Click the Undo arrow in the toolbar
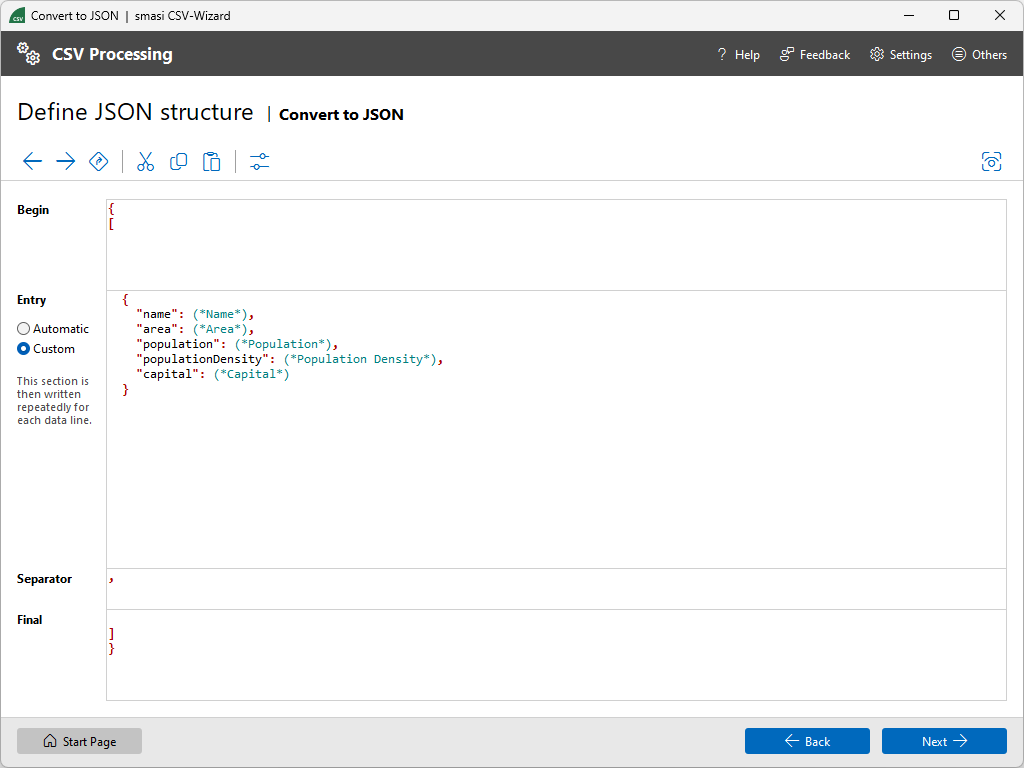 pos(32,161)
